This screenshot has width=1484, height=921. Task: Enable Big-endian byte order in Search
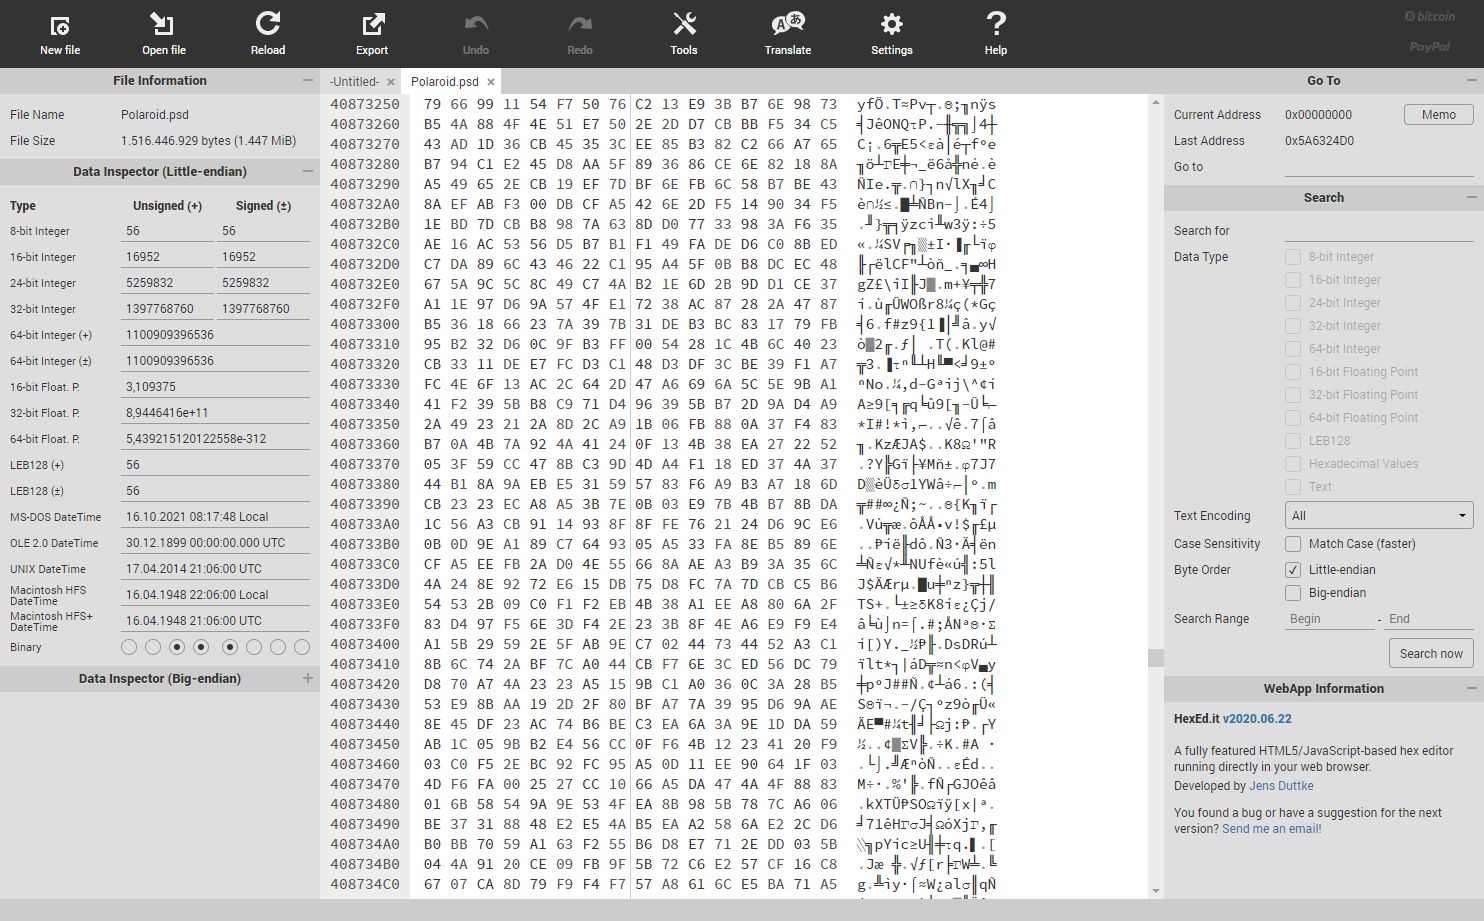click(1293, 592)
